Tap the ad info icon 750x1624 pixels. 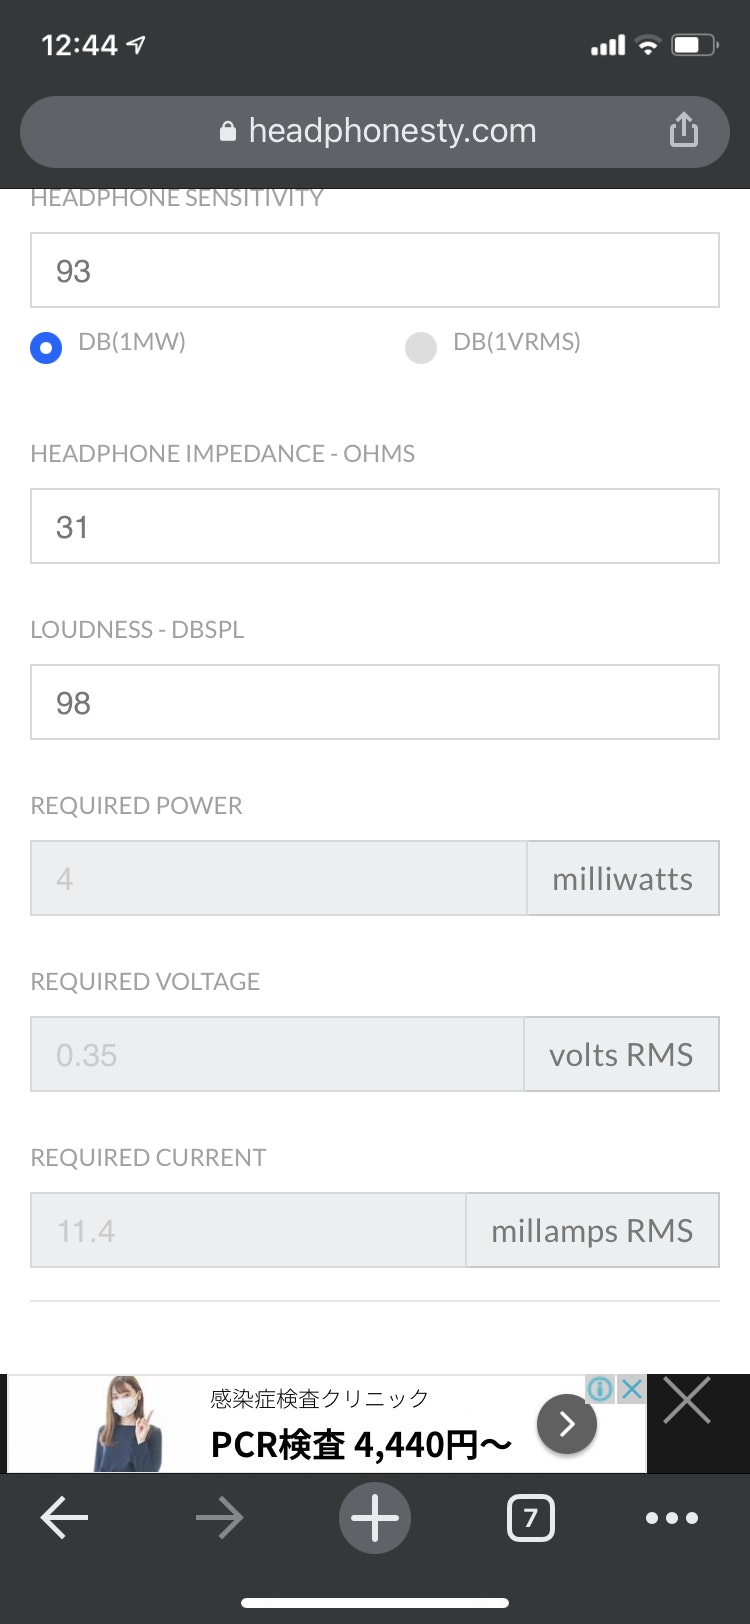click(600, 1389)
